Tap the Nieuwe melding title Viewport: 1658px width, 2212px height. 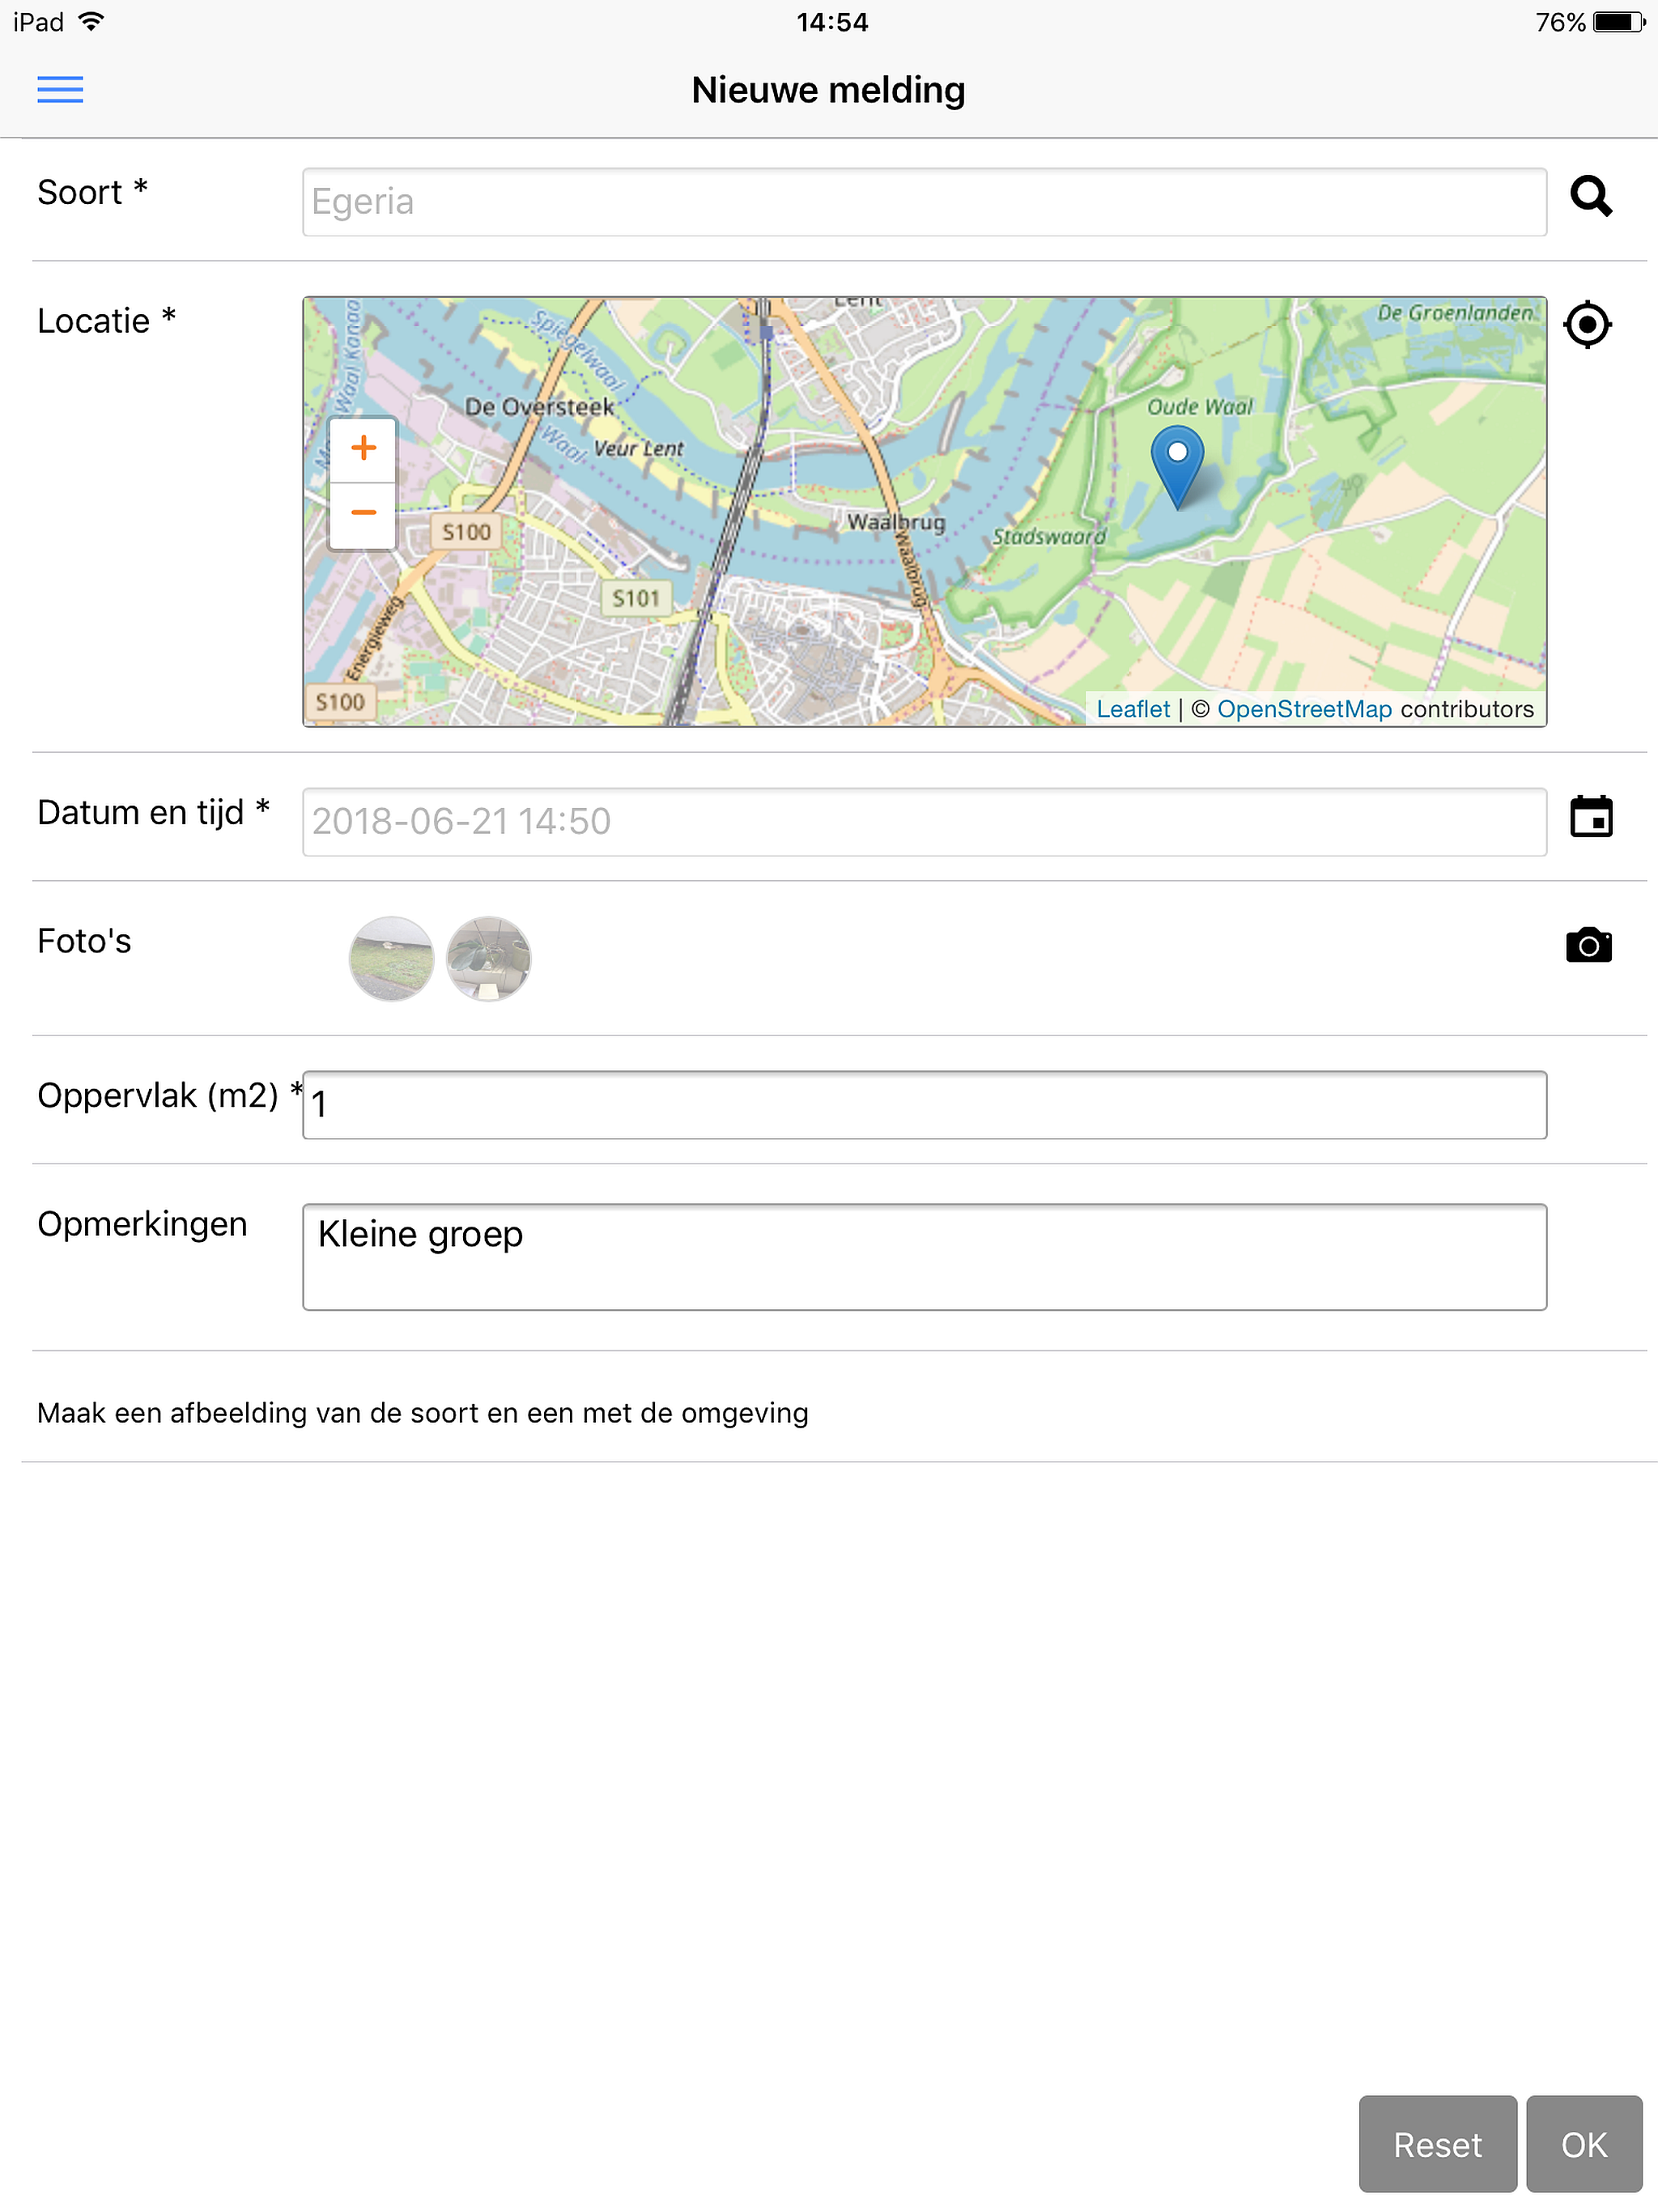(828, 90)
